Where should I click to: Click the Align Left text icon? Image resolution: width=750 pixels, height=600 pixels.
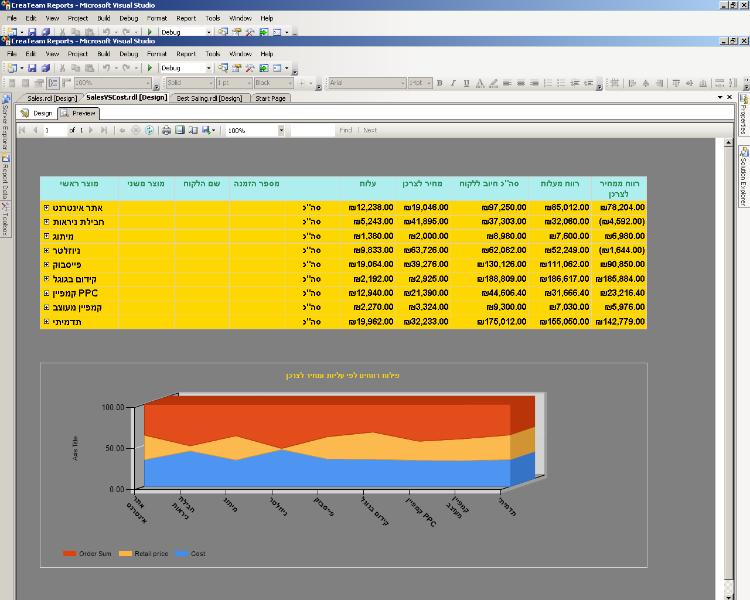[507, 83]
